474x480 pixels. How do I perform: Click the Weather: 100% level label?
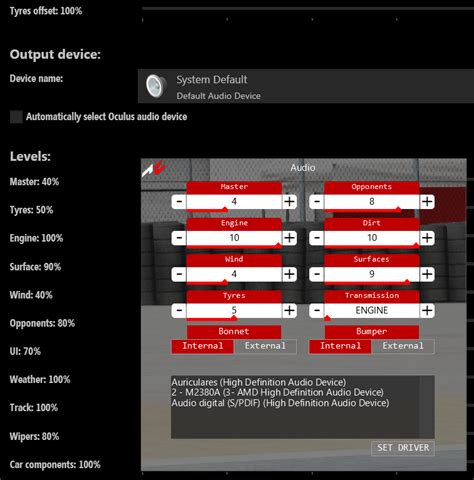[40, 379]
